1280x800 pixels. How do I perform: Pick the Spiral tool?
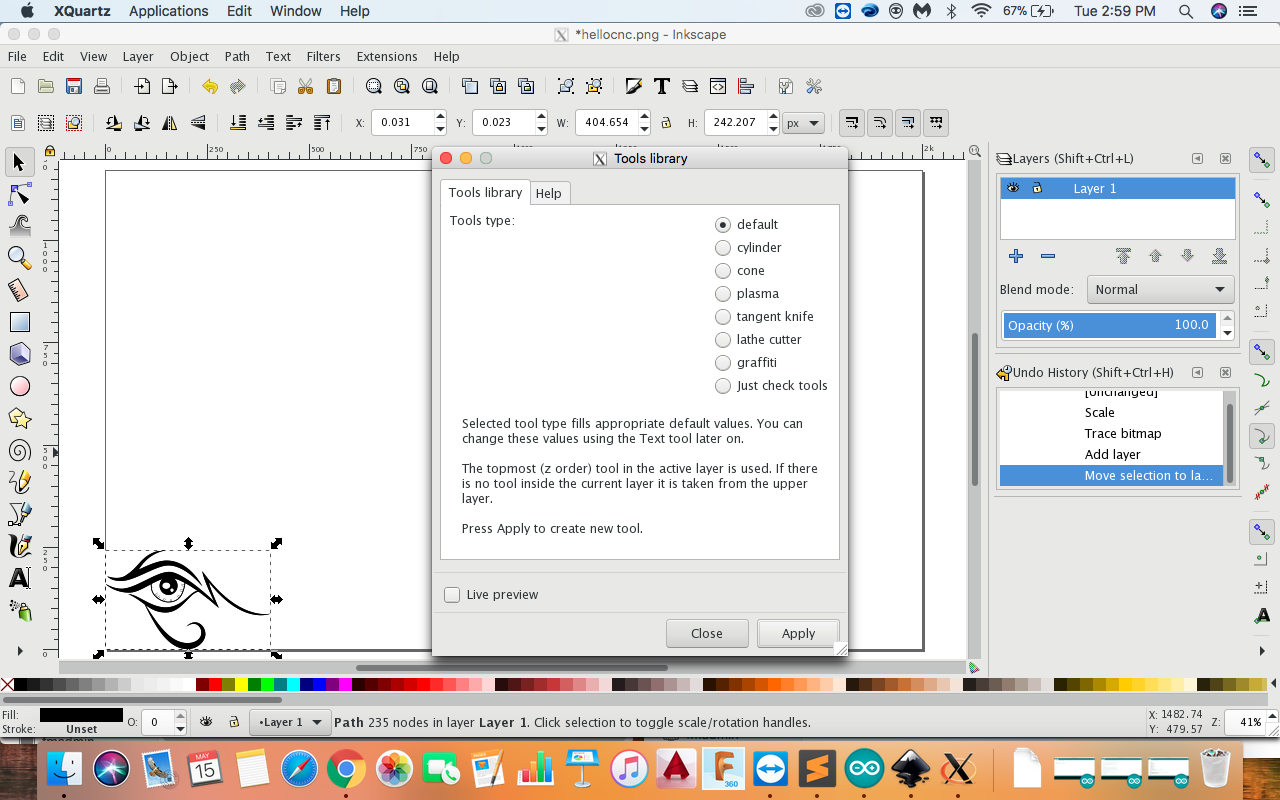19,450
